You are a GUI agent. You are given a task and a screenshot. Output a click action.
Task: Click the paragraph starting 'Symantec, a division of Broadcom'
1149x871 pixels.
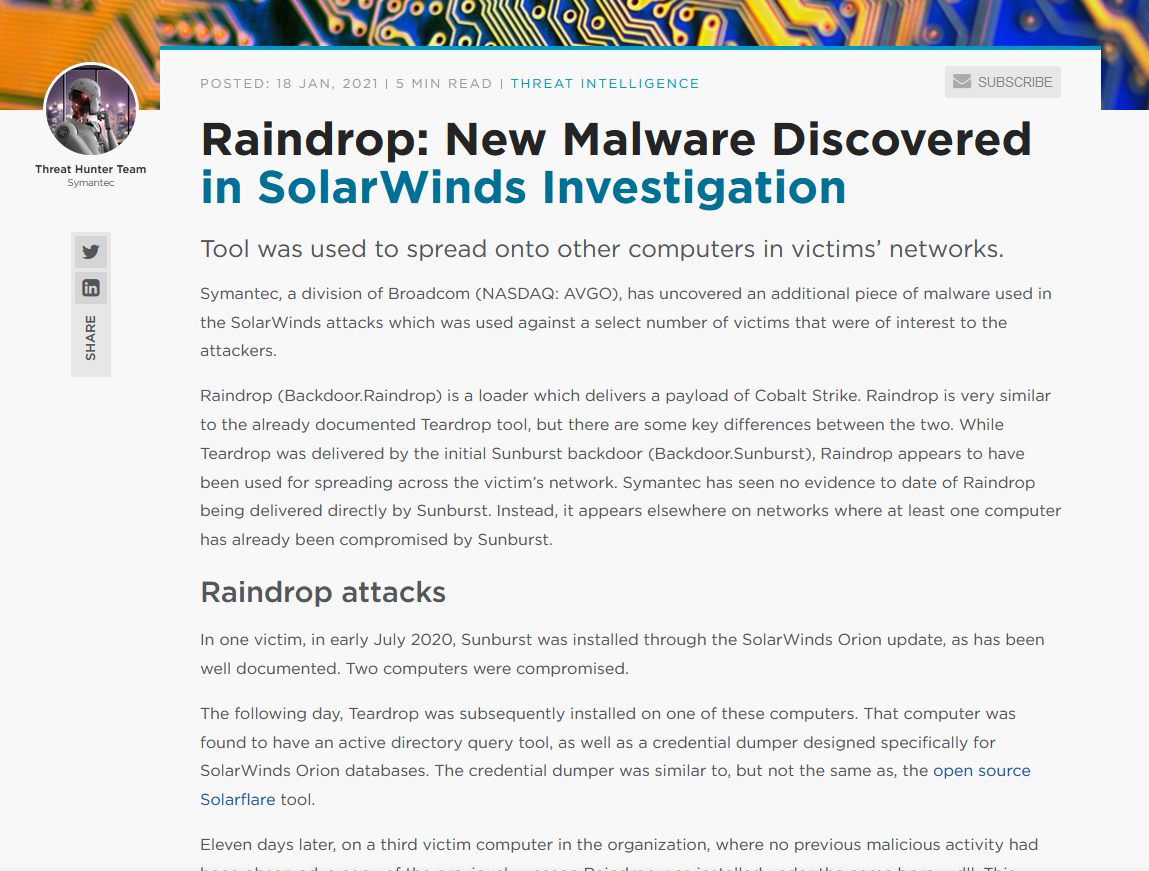626,322
